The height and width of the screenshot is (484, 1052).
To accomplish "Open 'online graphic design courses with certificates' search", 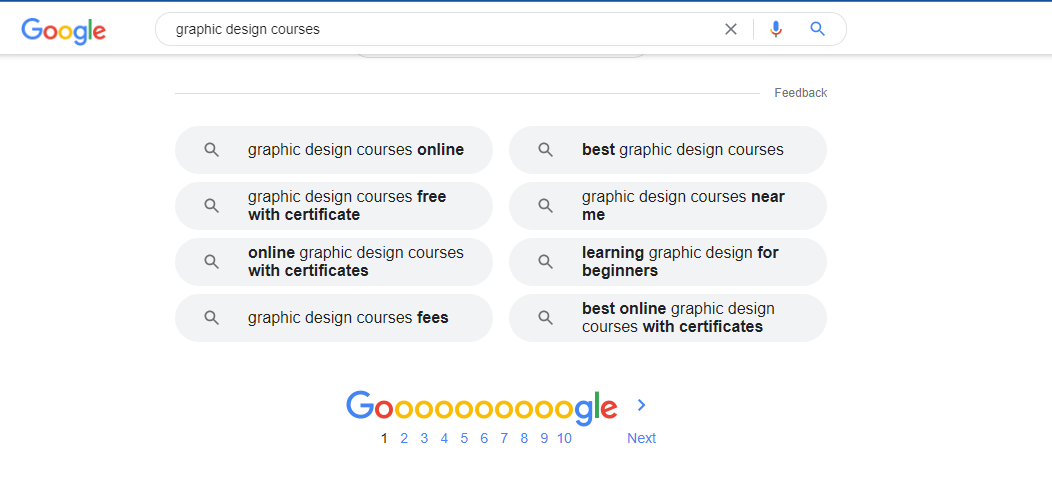I will click(x=355, y=262).
